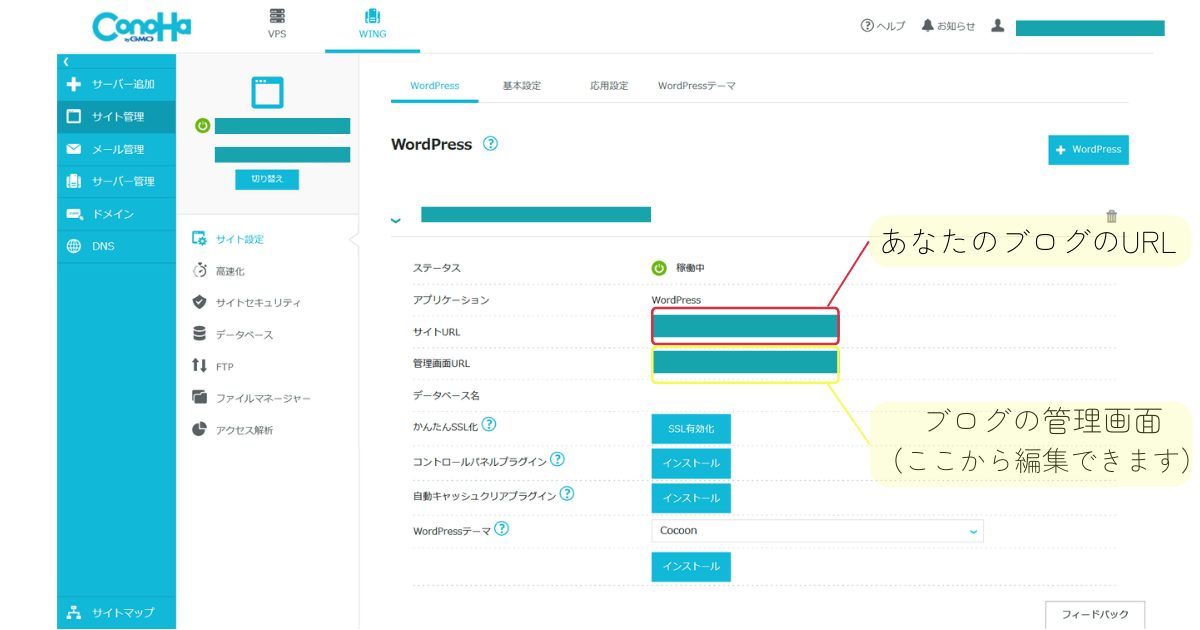
Task: Install the コントロールパネルプラグイン
Action: click(x=691, y=464)
